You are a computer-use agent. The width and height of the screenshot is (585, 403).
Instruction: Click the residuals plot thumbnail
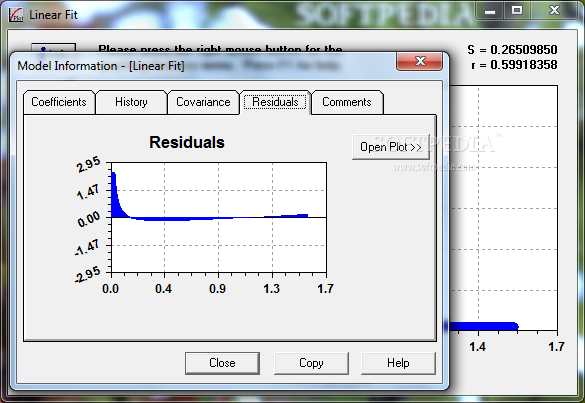pyautogui.click(x=219, y=217)
